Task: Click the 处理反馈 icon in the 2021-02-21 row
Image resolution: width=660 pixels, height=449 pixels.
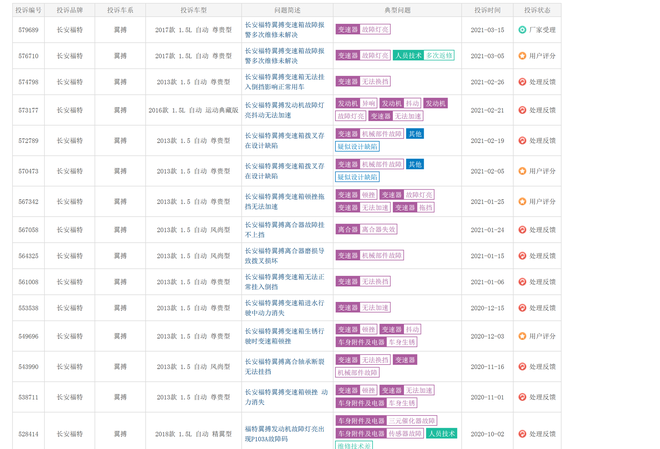Action: [x=522, y=110]
